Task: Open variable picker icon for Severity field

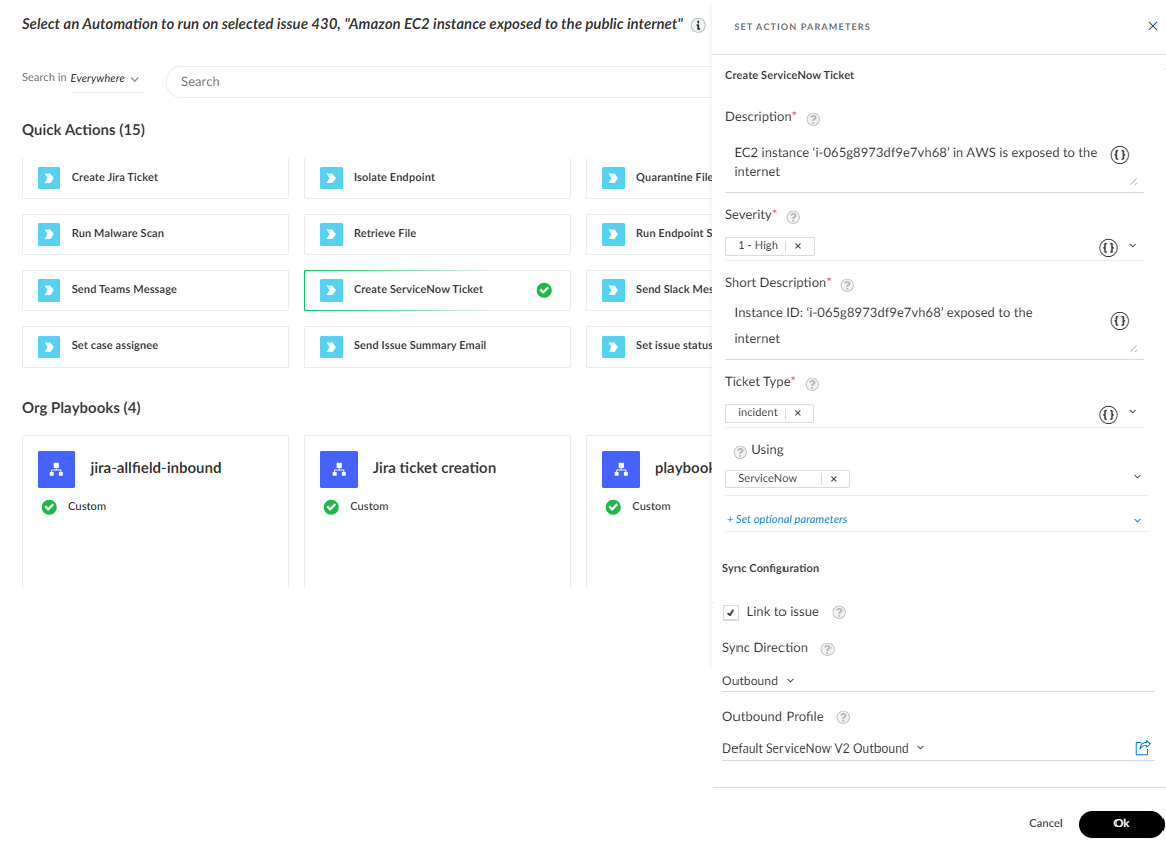Action: click(1108, 248)
